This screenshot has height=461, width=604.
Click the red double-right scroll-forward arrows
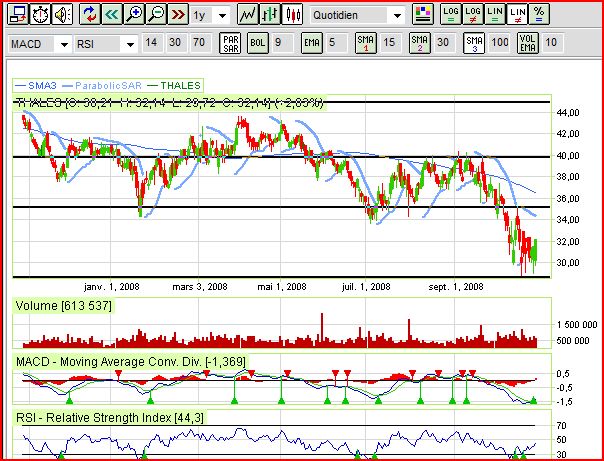coord(179,15)
